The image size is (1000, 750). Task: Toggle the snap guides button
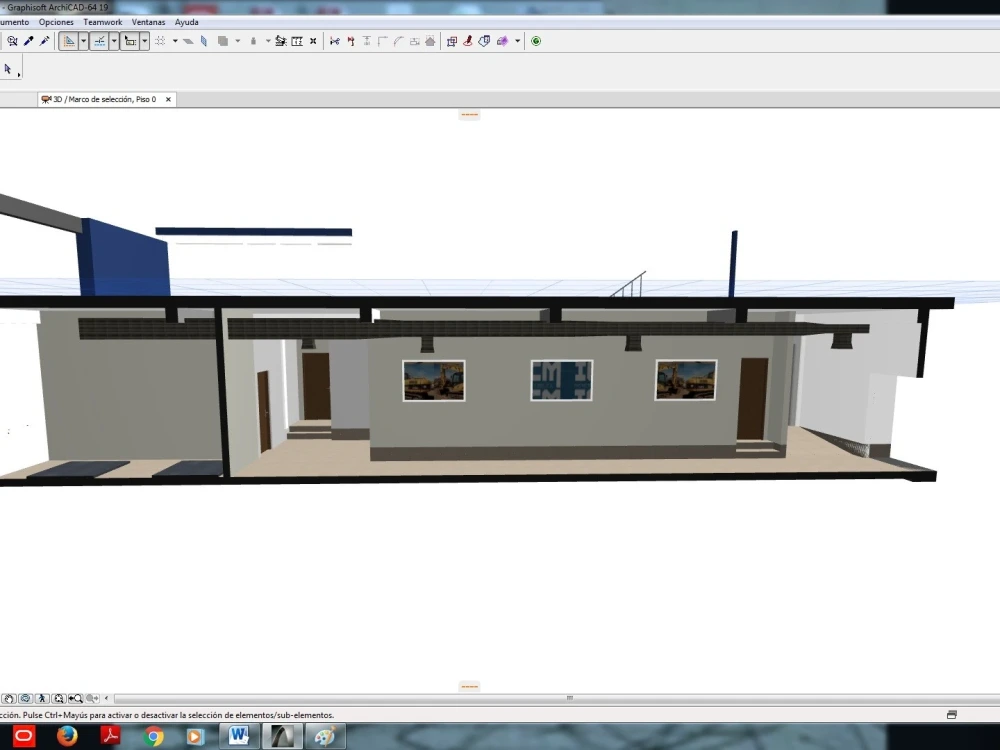[99, 41]
